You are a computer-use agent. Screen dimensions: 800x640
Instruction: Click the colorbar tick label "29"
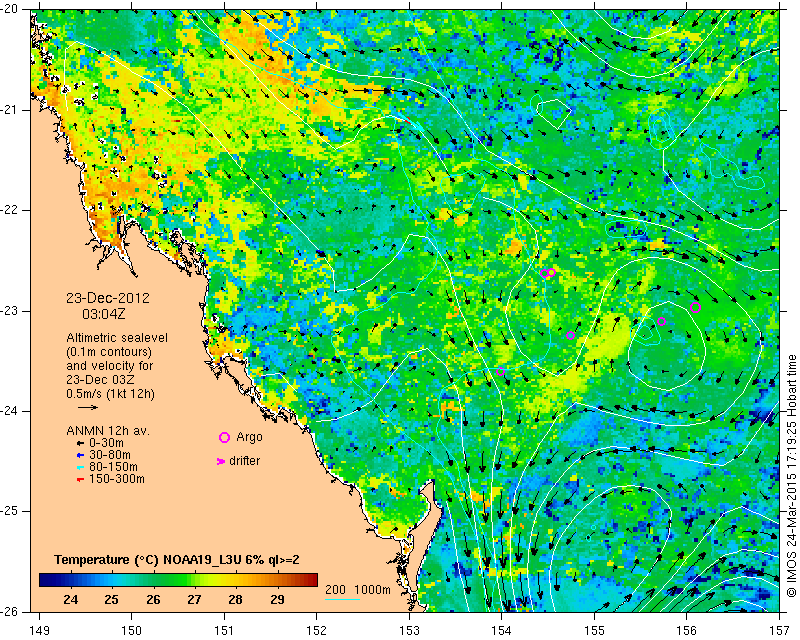pos(277,599)
